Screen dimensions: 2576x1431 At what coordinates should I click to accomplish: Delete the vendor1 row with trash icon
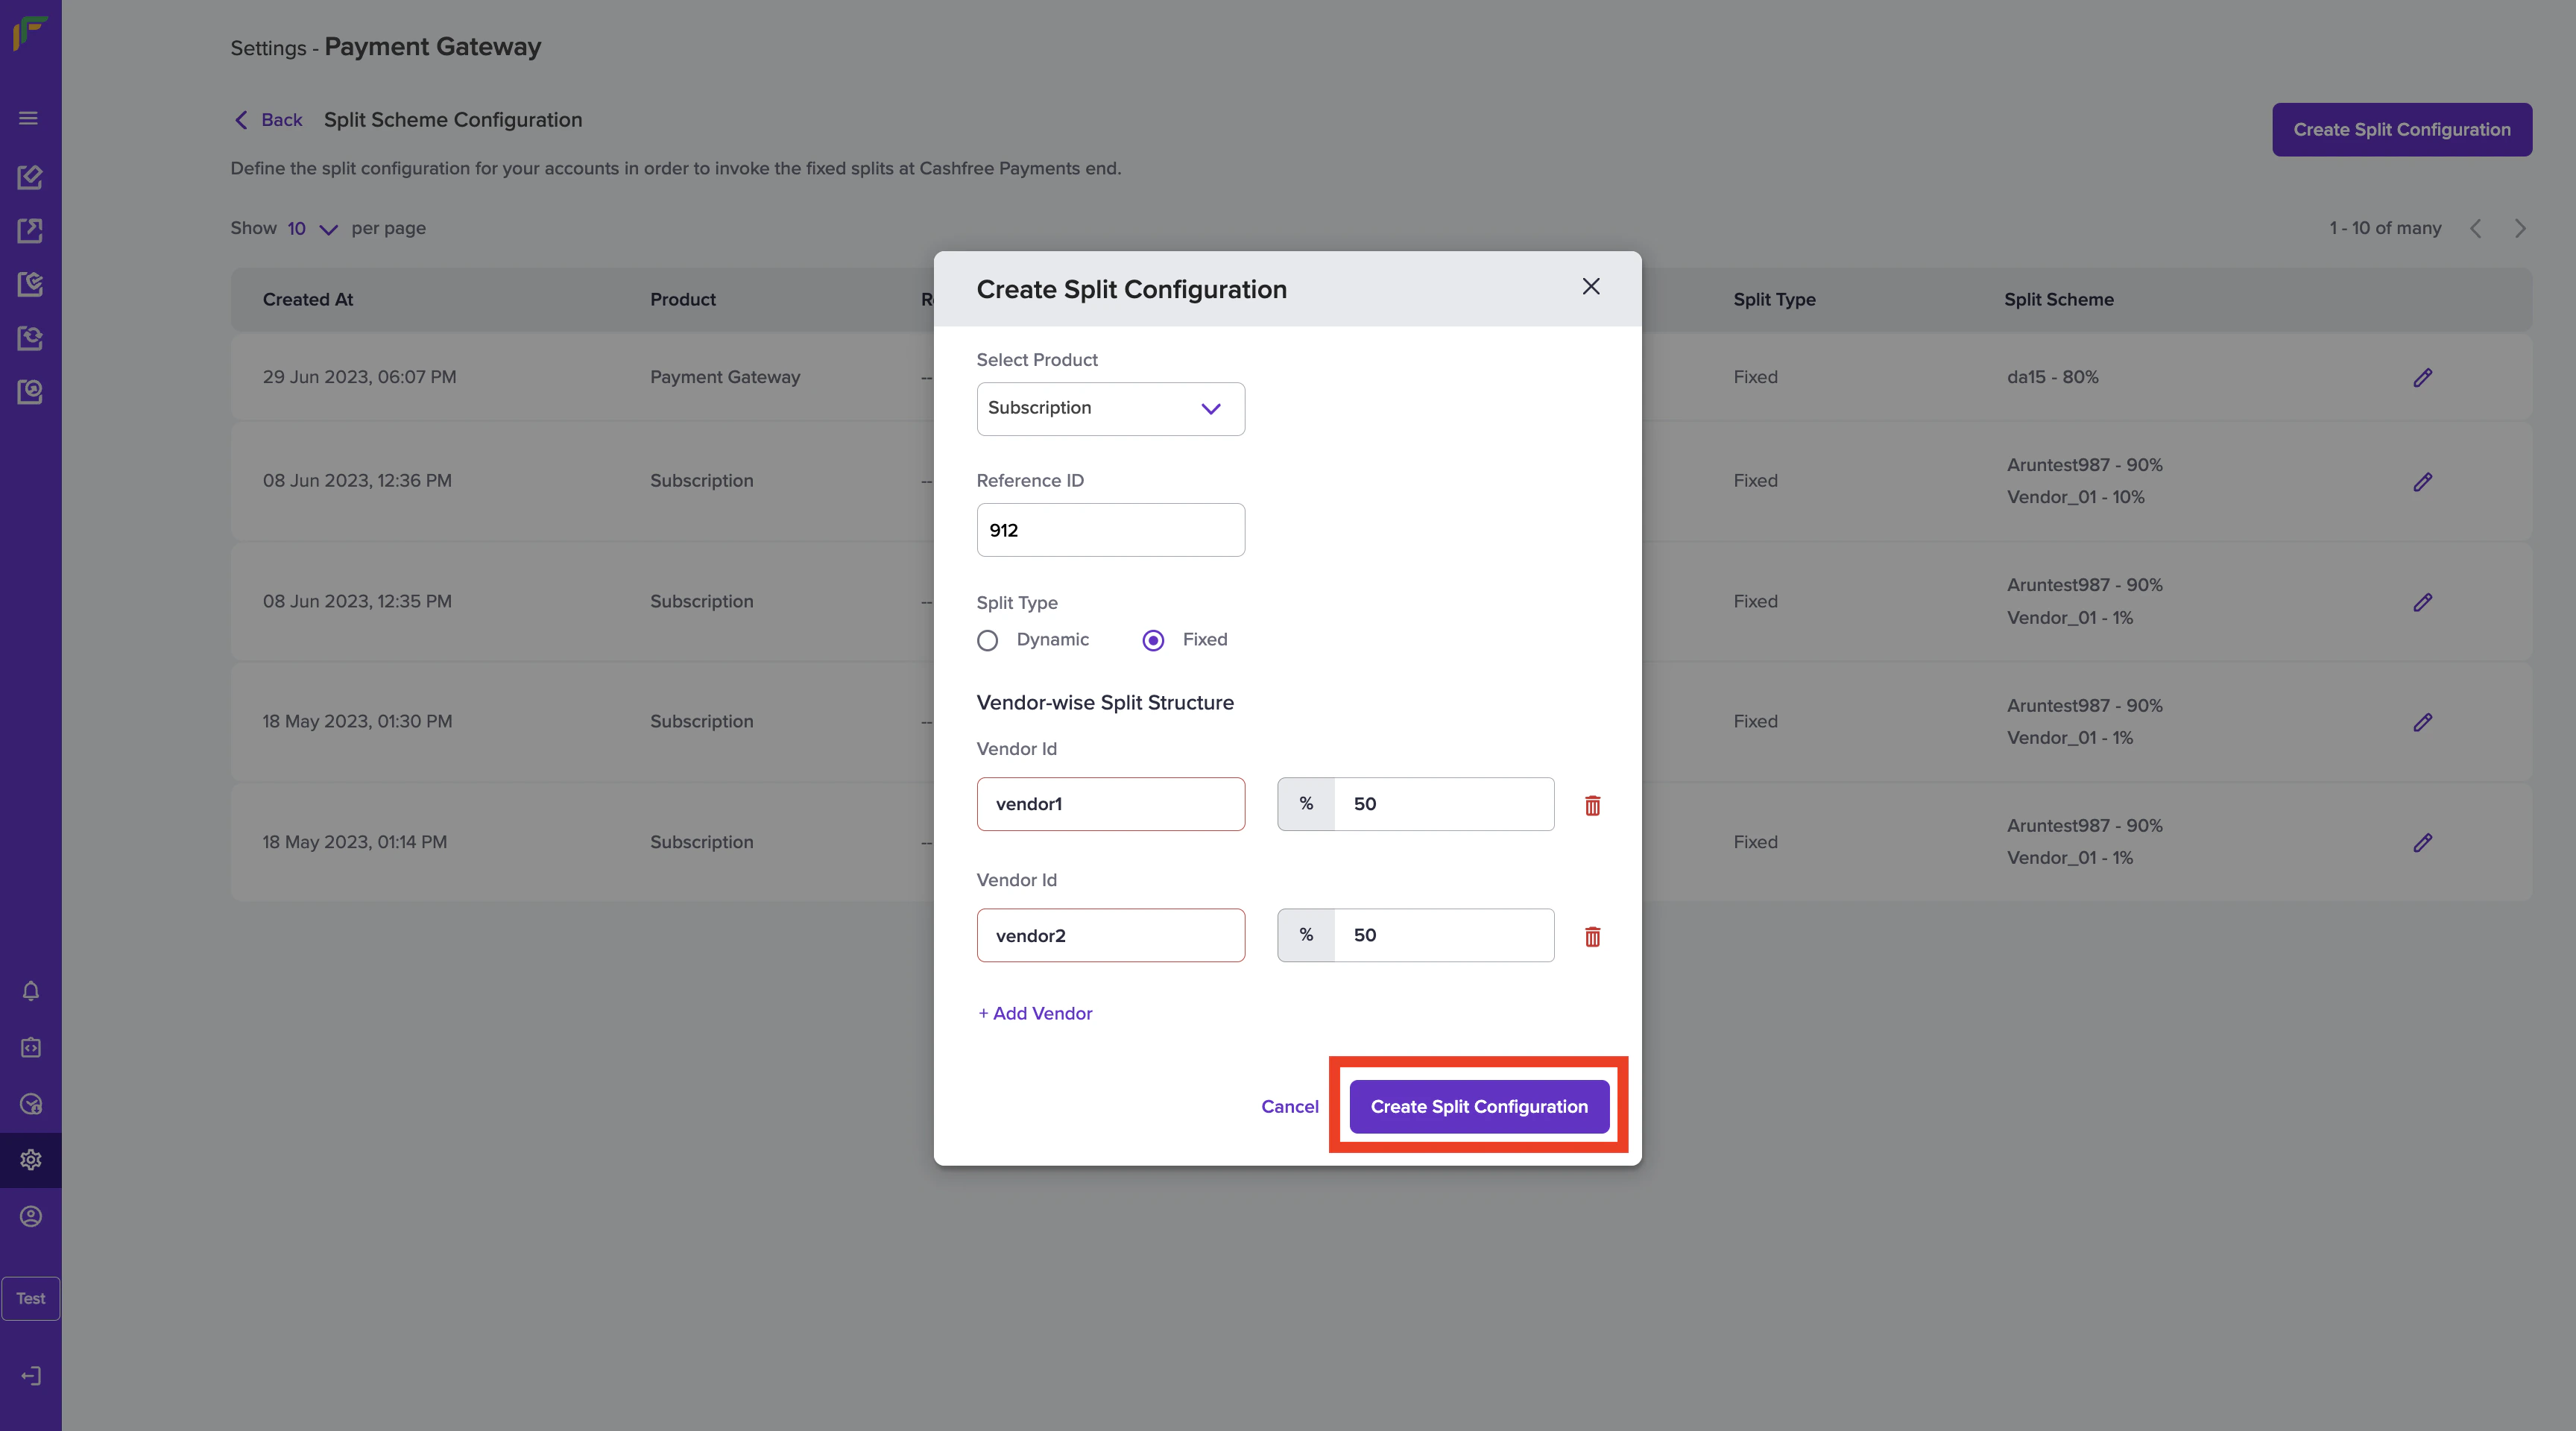point(1592,805)
